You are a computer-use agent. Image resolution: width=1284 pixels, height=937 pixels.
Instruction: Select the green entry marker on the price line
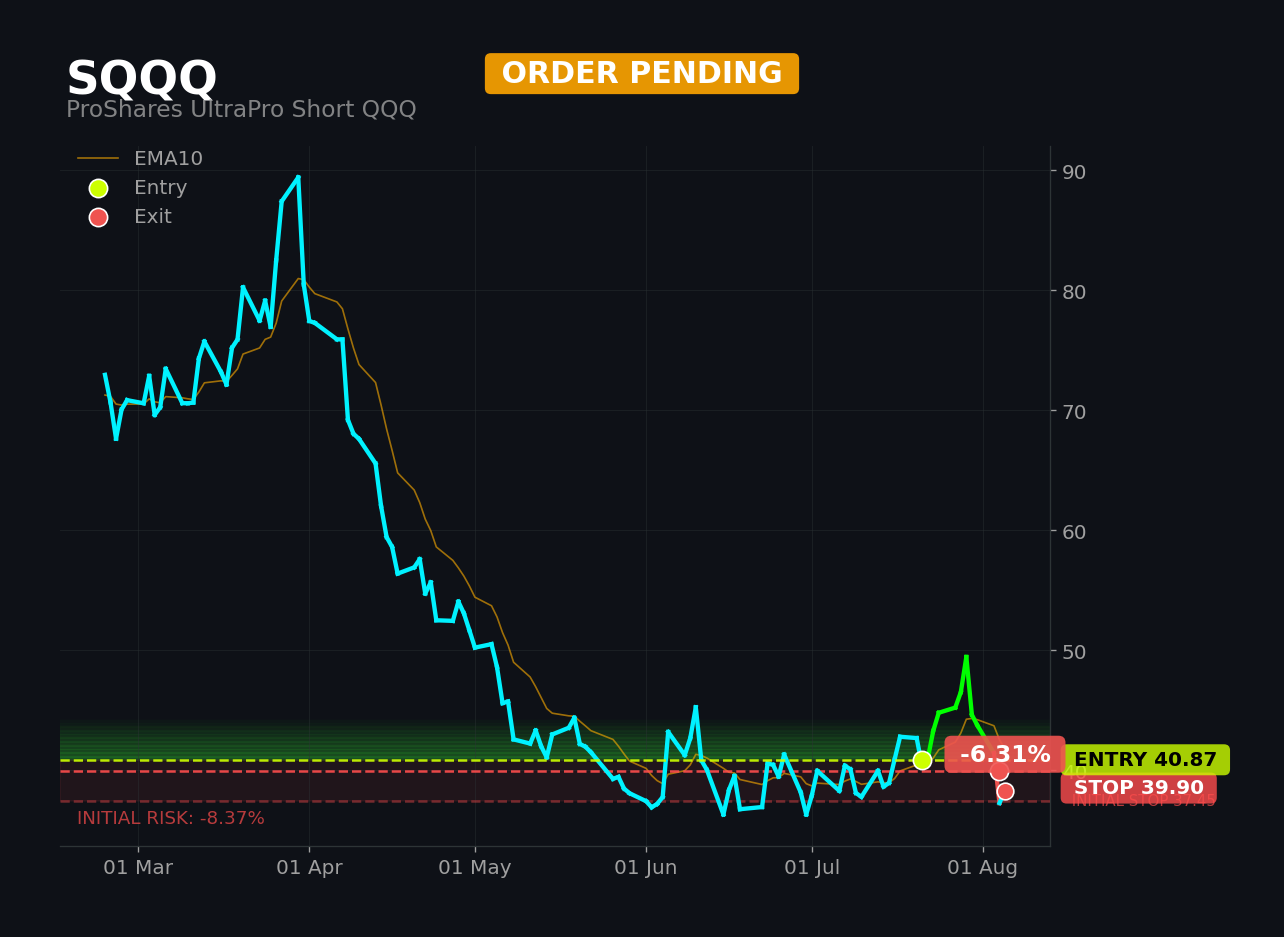tap(922, 760)
